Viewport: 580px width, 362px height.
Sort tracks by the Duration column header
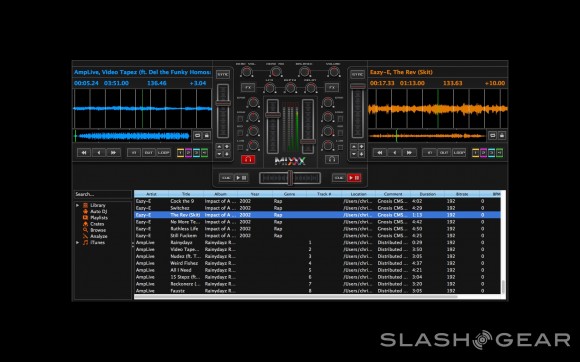point(427,194)
